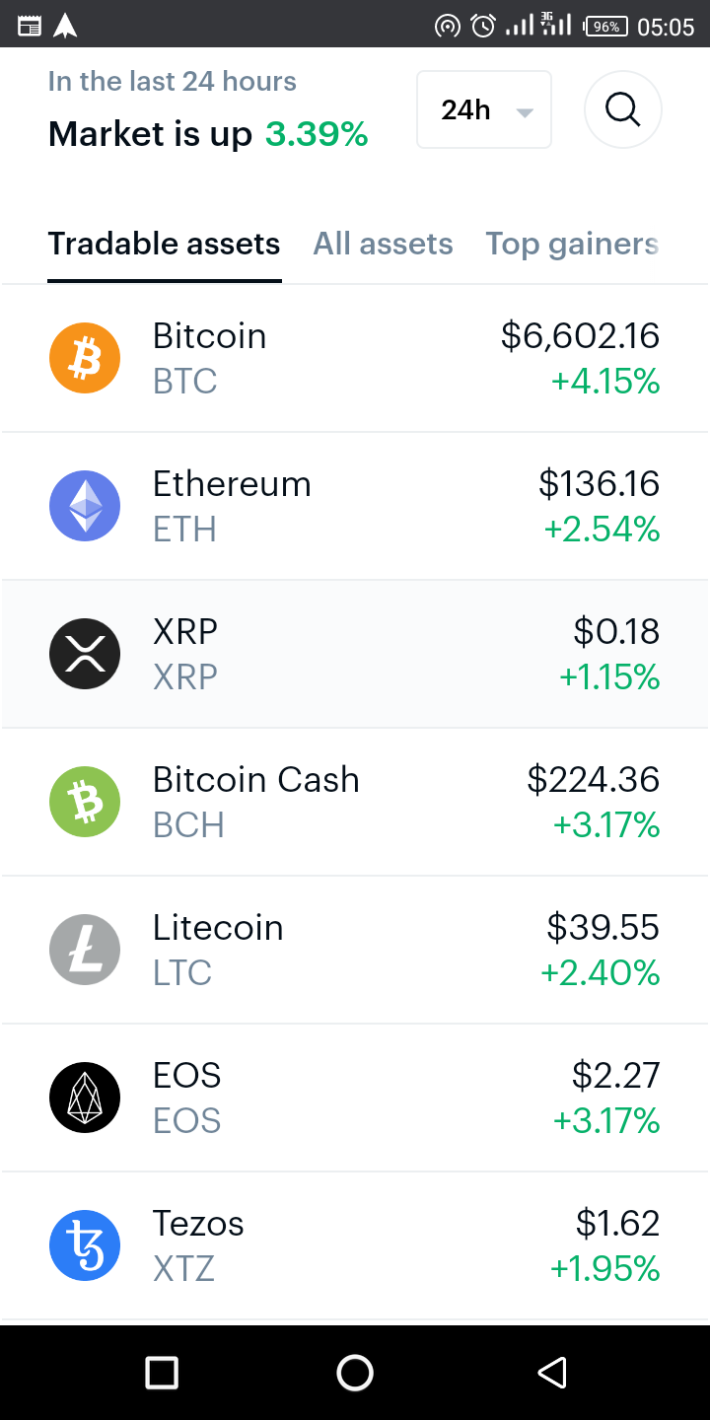Tap the recent apps square button
This screenshot has height=1420, width=710.
coord(161,1372)
